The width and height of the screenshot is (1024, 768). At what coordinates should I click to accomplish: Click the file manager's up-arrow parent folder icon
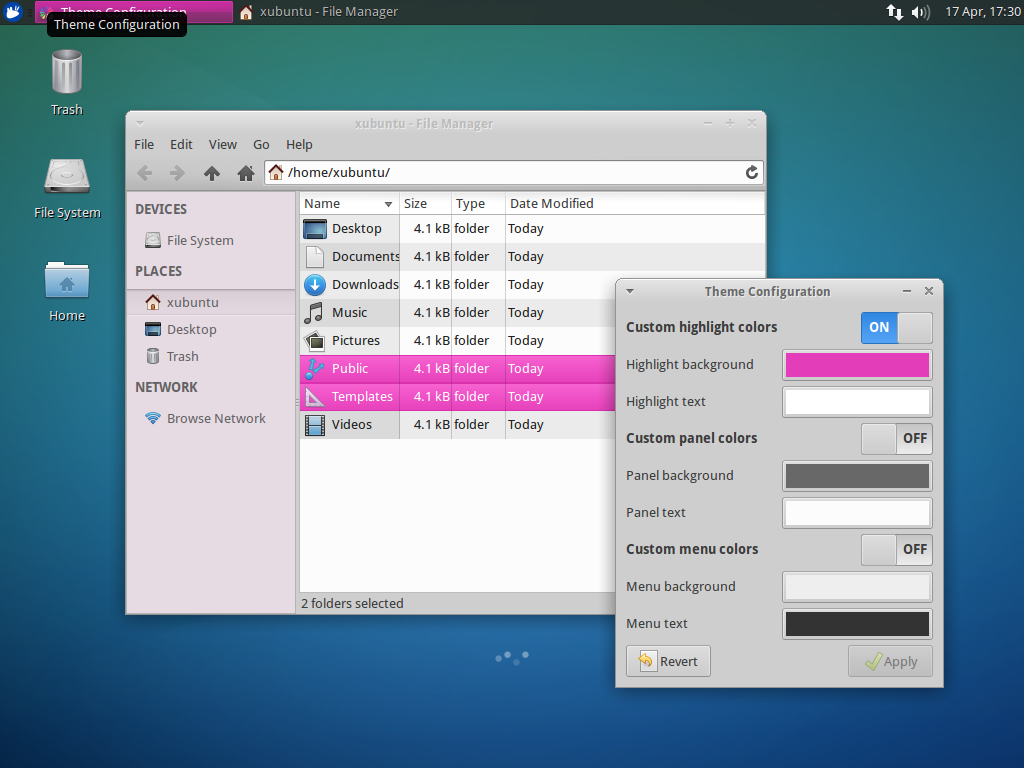point(212,173)
